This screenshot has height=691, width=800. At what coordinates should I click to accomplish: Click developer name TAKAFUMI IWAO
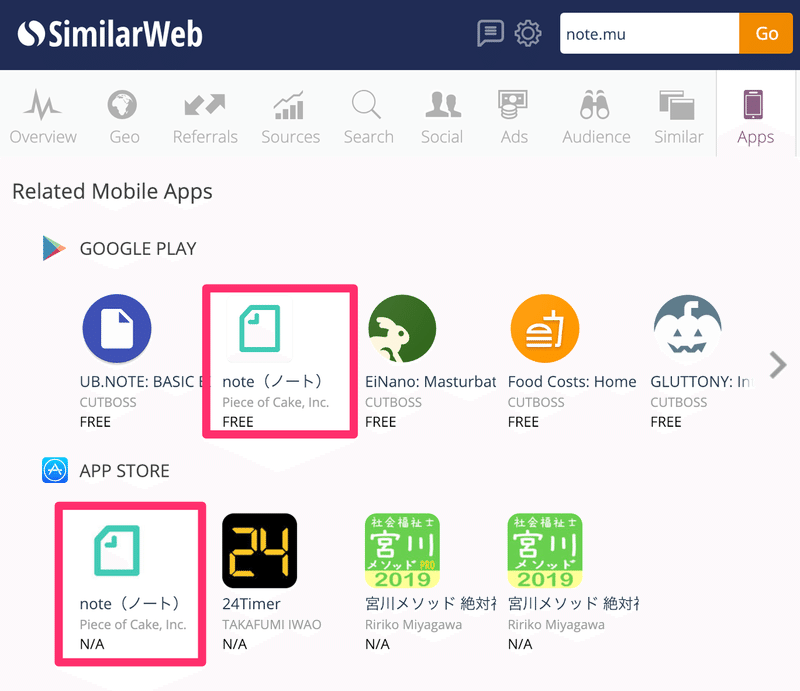[271, 625]
